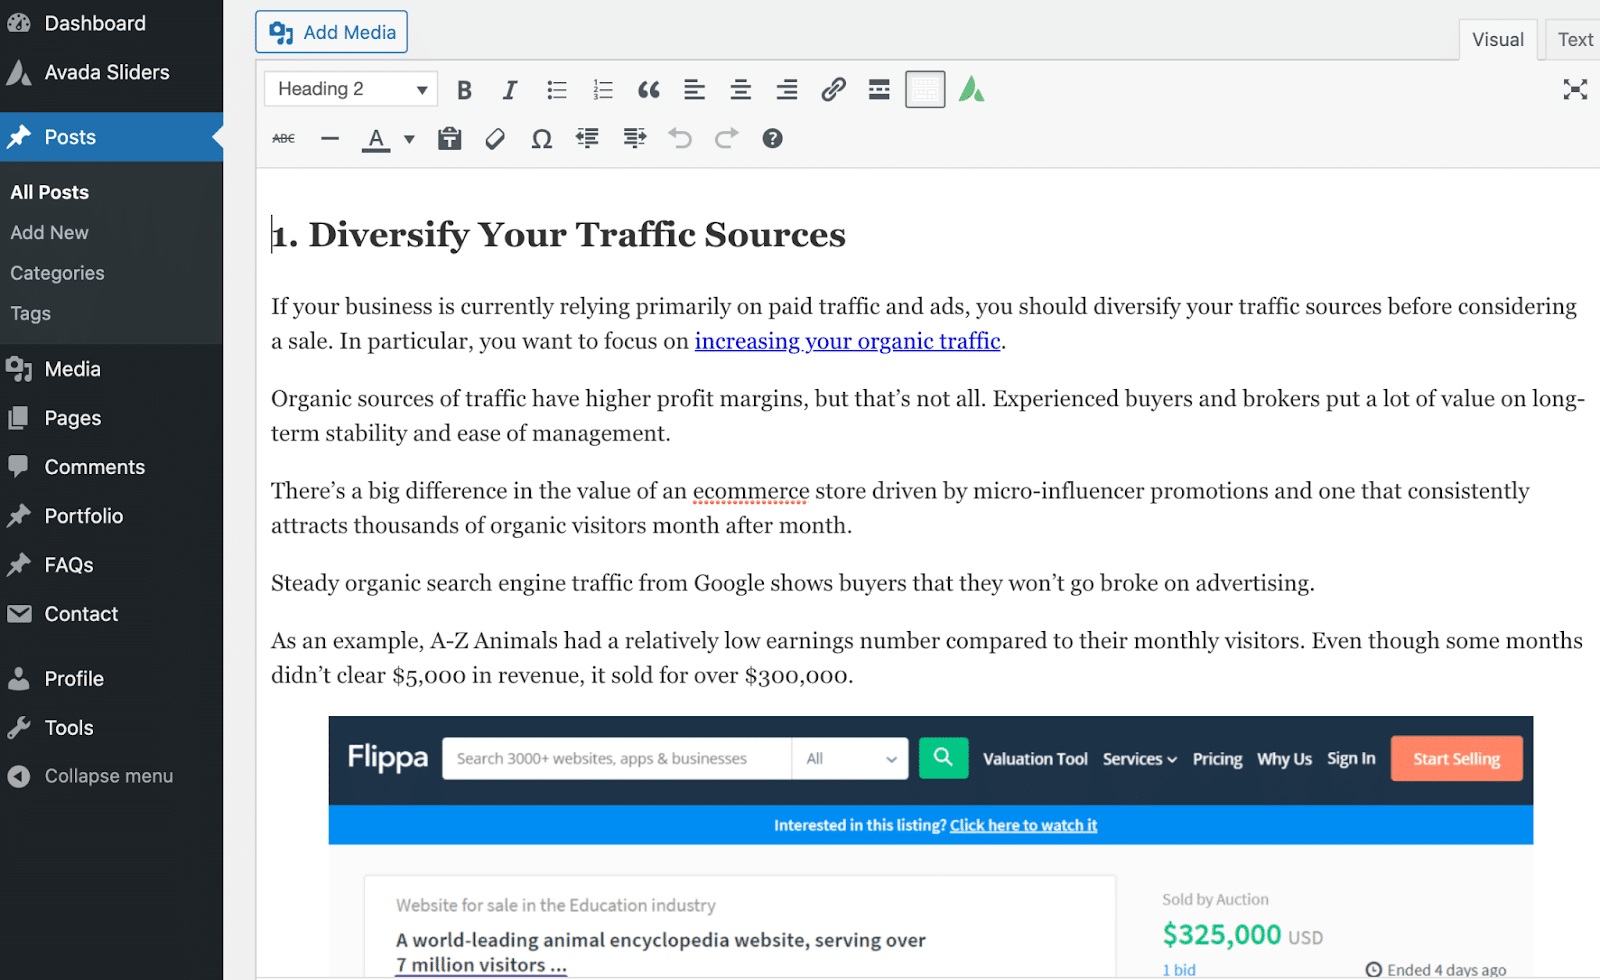Toggle bold formatting in the editor
Viewport: 1600px width, 980px height.
[464, 89]
